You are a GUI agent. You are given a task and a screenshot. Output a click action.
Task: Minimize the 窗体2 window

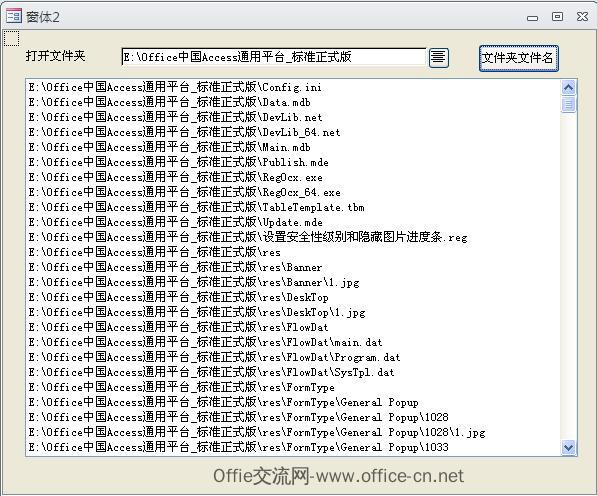pyautogui.click(x=532, y=18)
